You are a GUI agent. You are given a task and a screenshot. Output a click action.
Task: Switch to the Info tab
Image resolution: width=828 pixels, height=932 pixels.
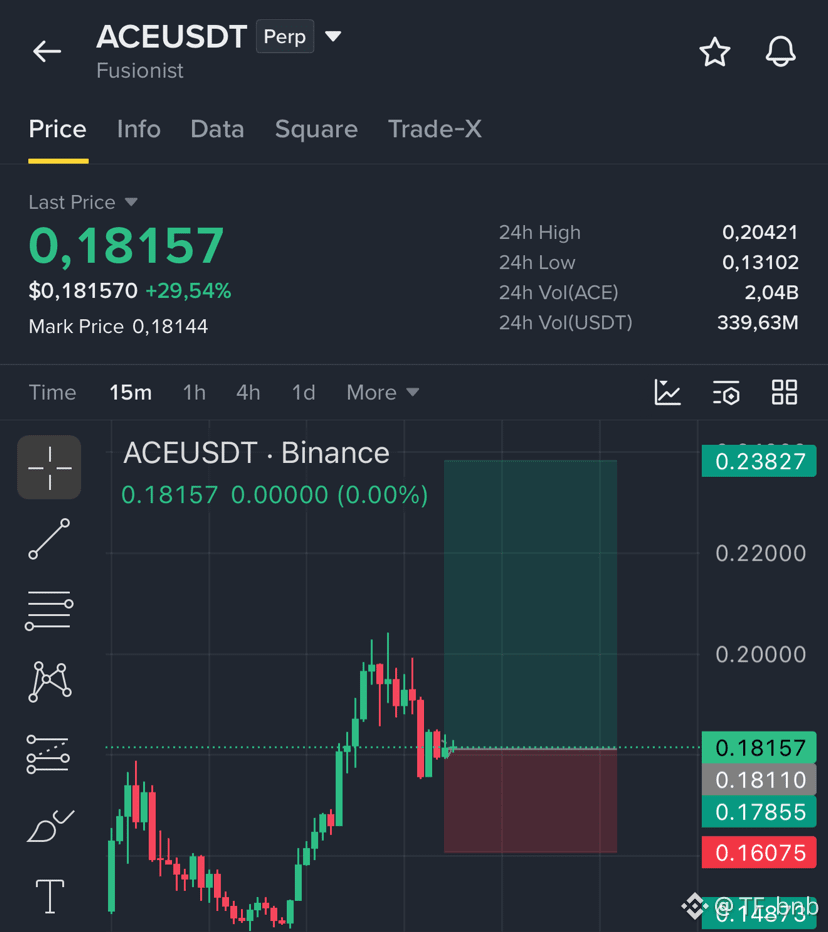[138, 129]
